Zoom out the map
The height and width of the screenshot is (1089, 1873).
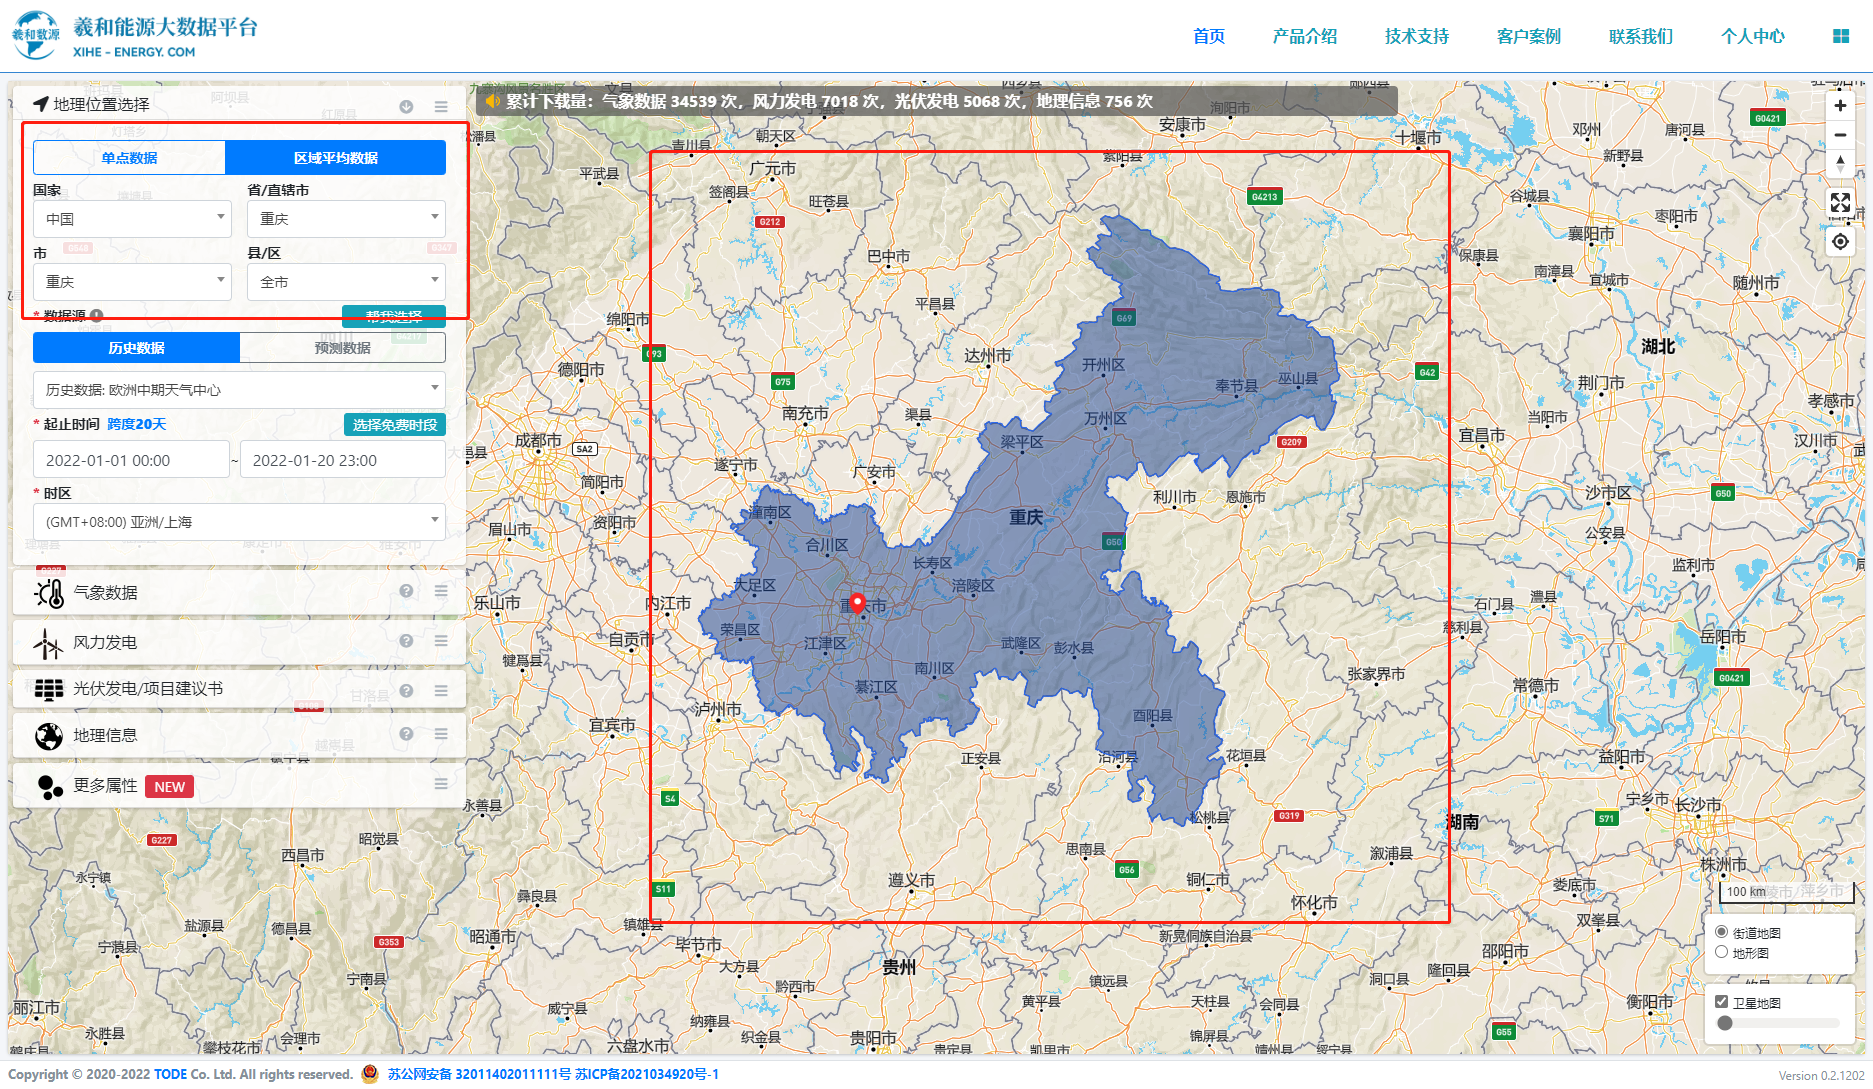pyautogui.click(x=1840, y=135)
